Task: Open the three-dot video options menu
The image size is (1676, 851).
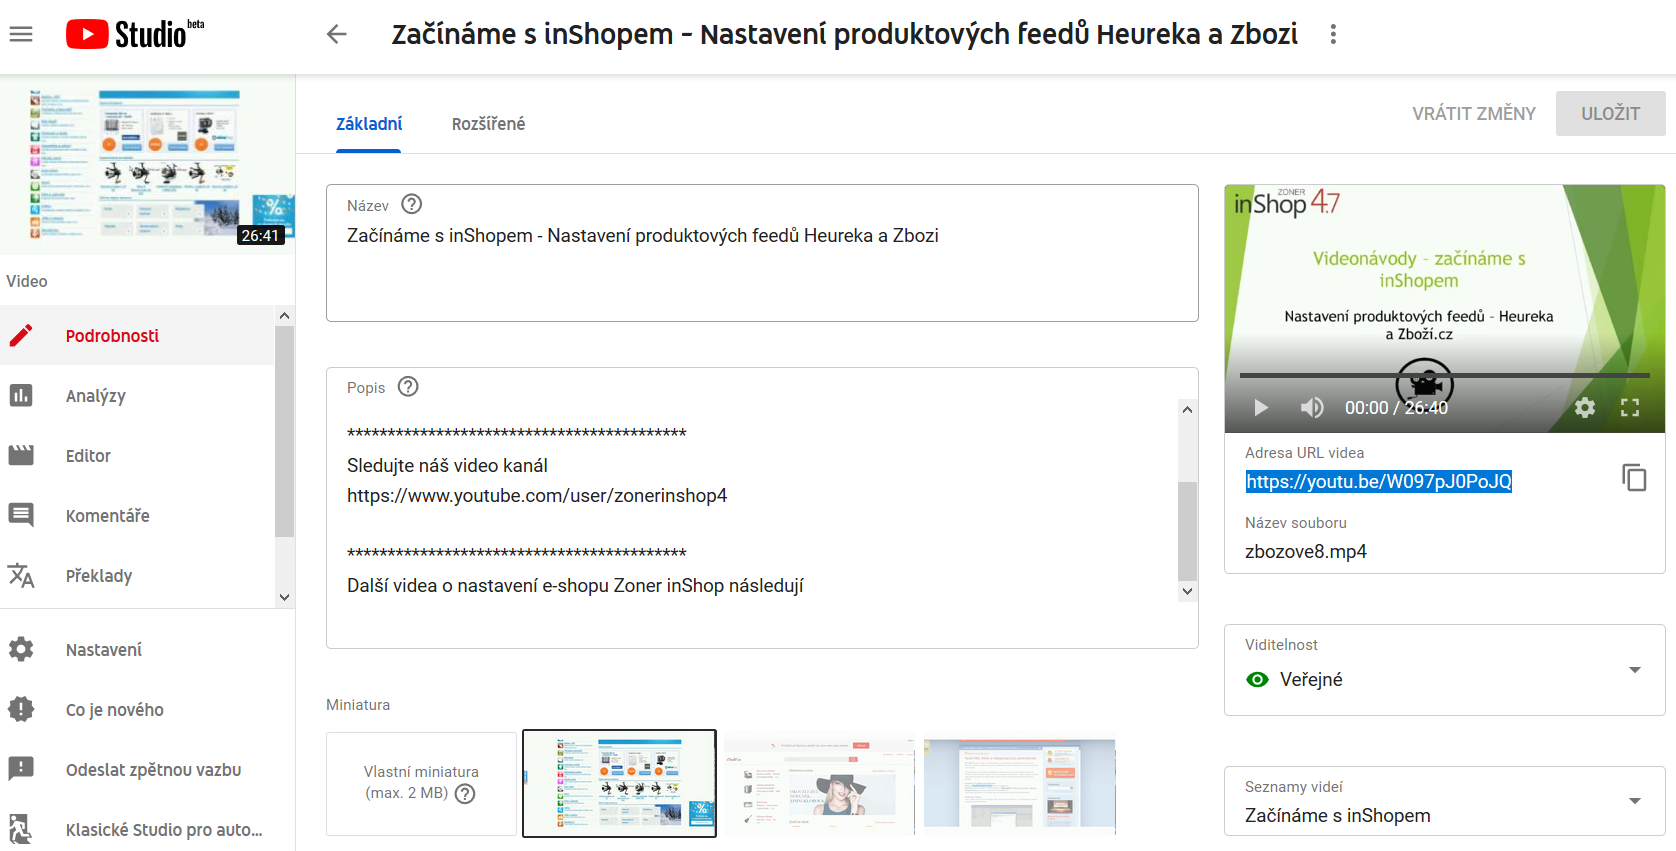Action: click(x=1332, y=34)
